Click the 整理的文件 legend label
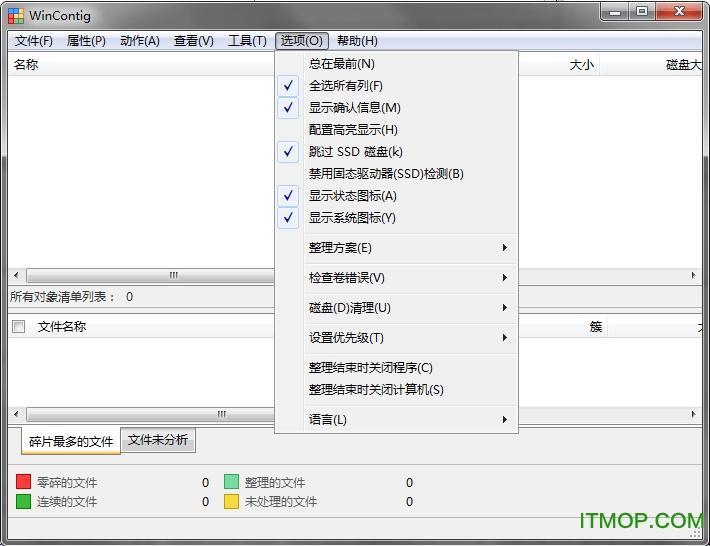The width and height of the screenshot is (710, 546). coord(275,483)
